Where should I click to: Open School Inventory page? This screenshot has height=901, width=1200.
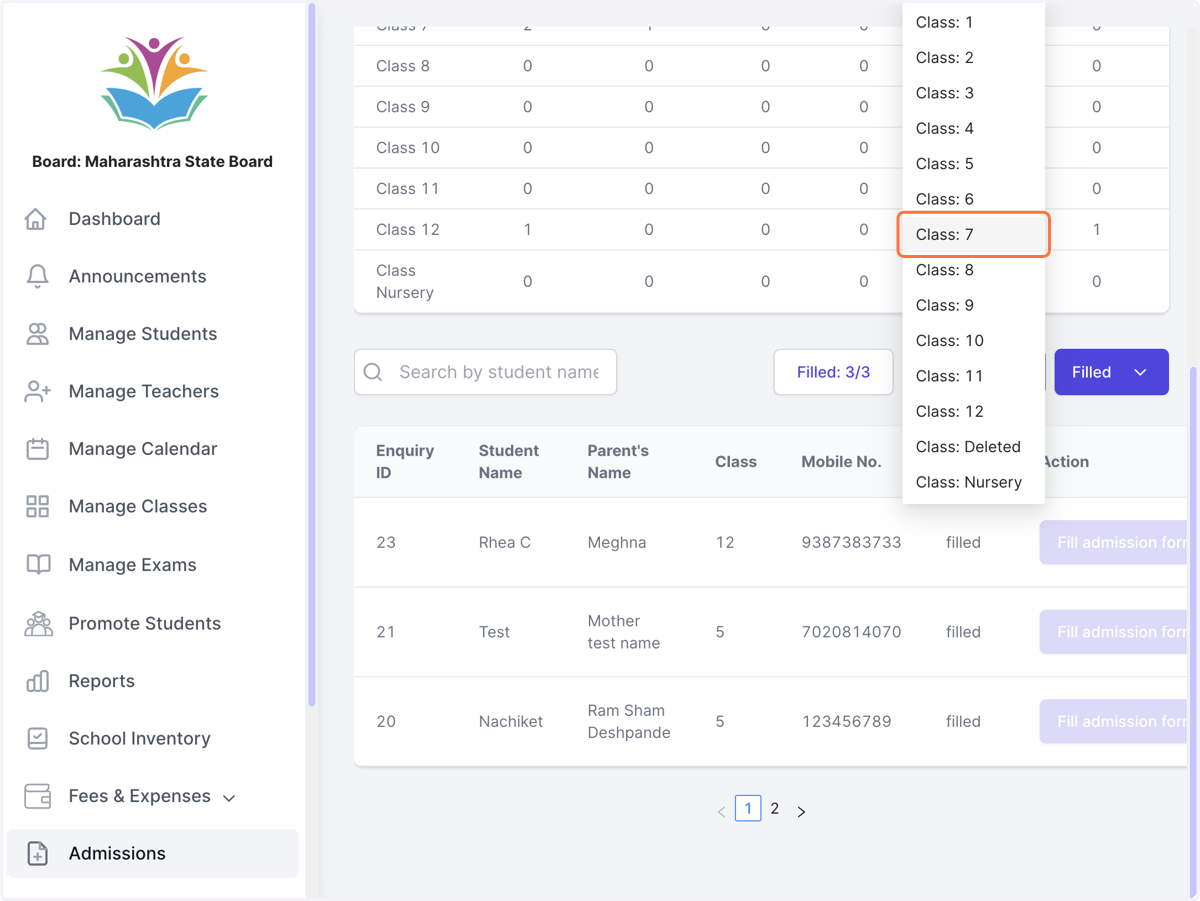click(x=153, y=739)
